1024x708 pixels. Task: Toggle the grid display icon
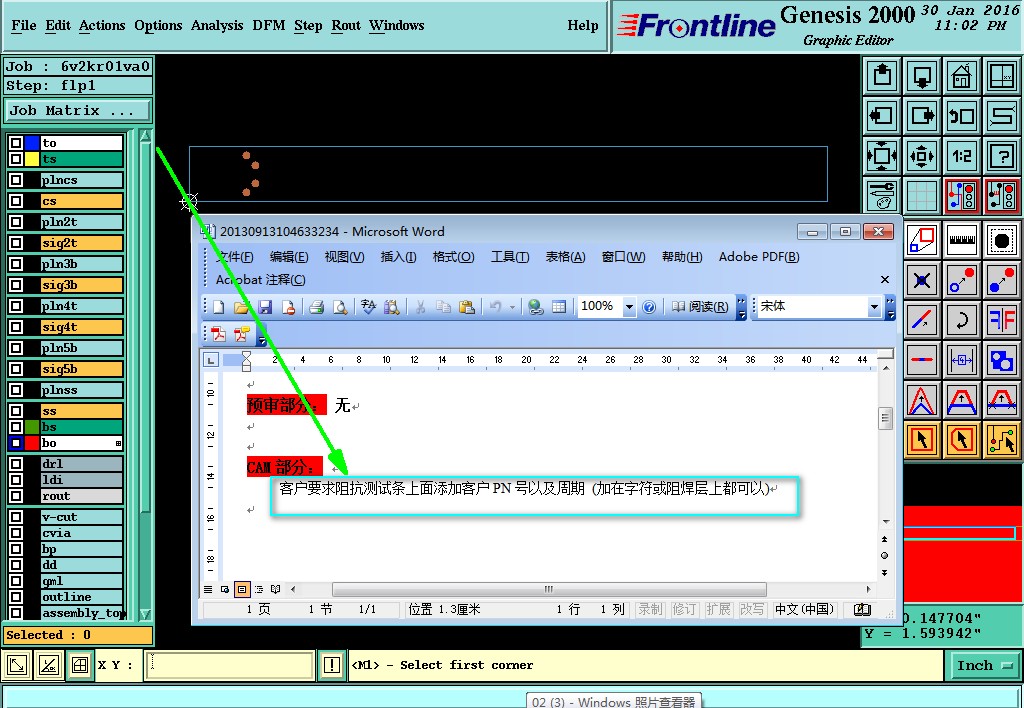[x=922, y=196]
